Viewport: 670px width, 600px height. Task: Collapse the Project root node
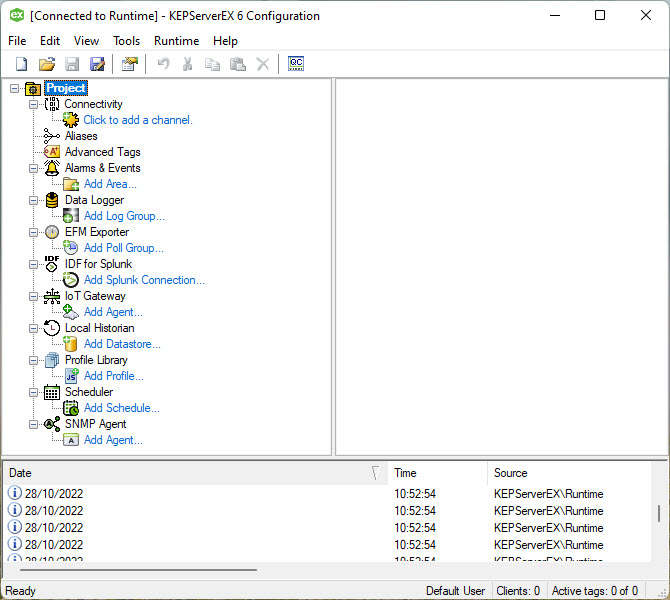tap(14, 88)
